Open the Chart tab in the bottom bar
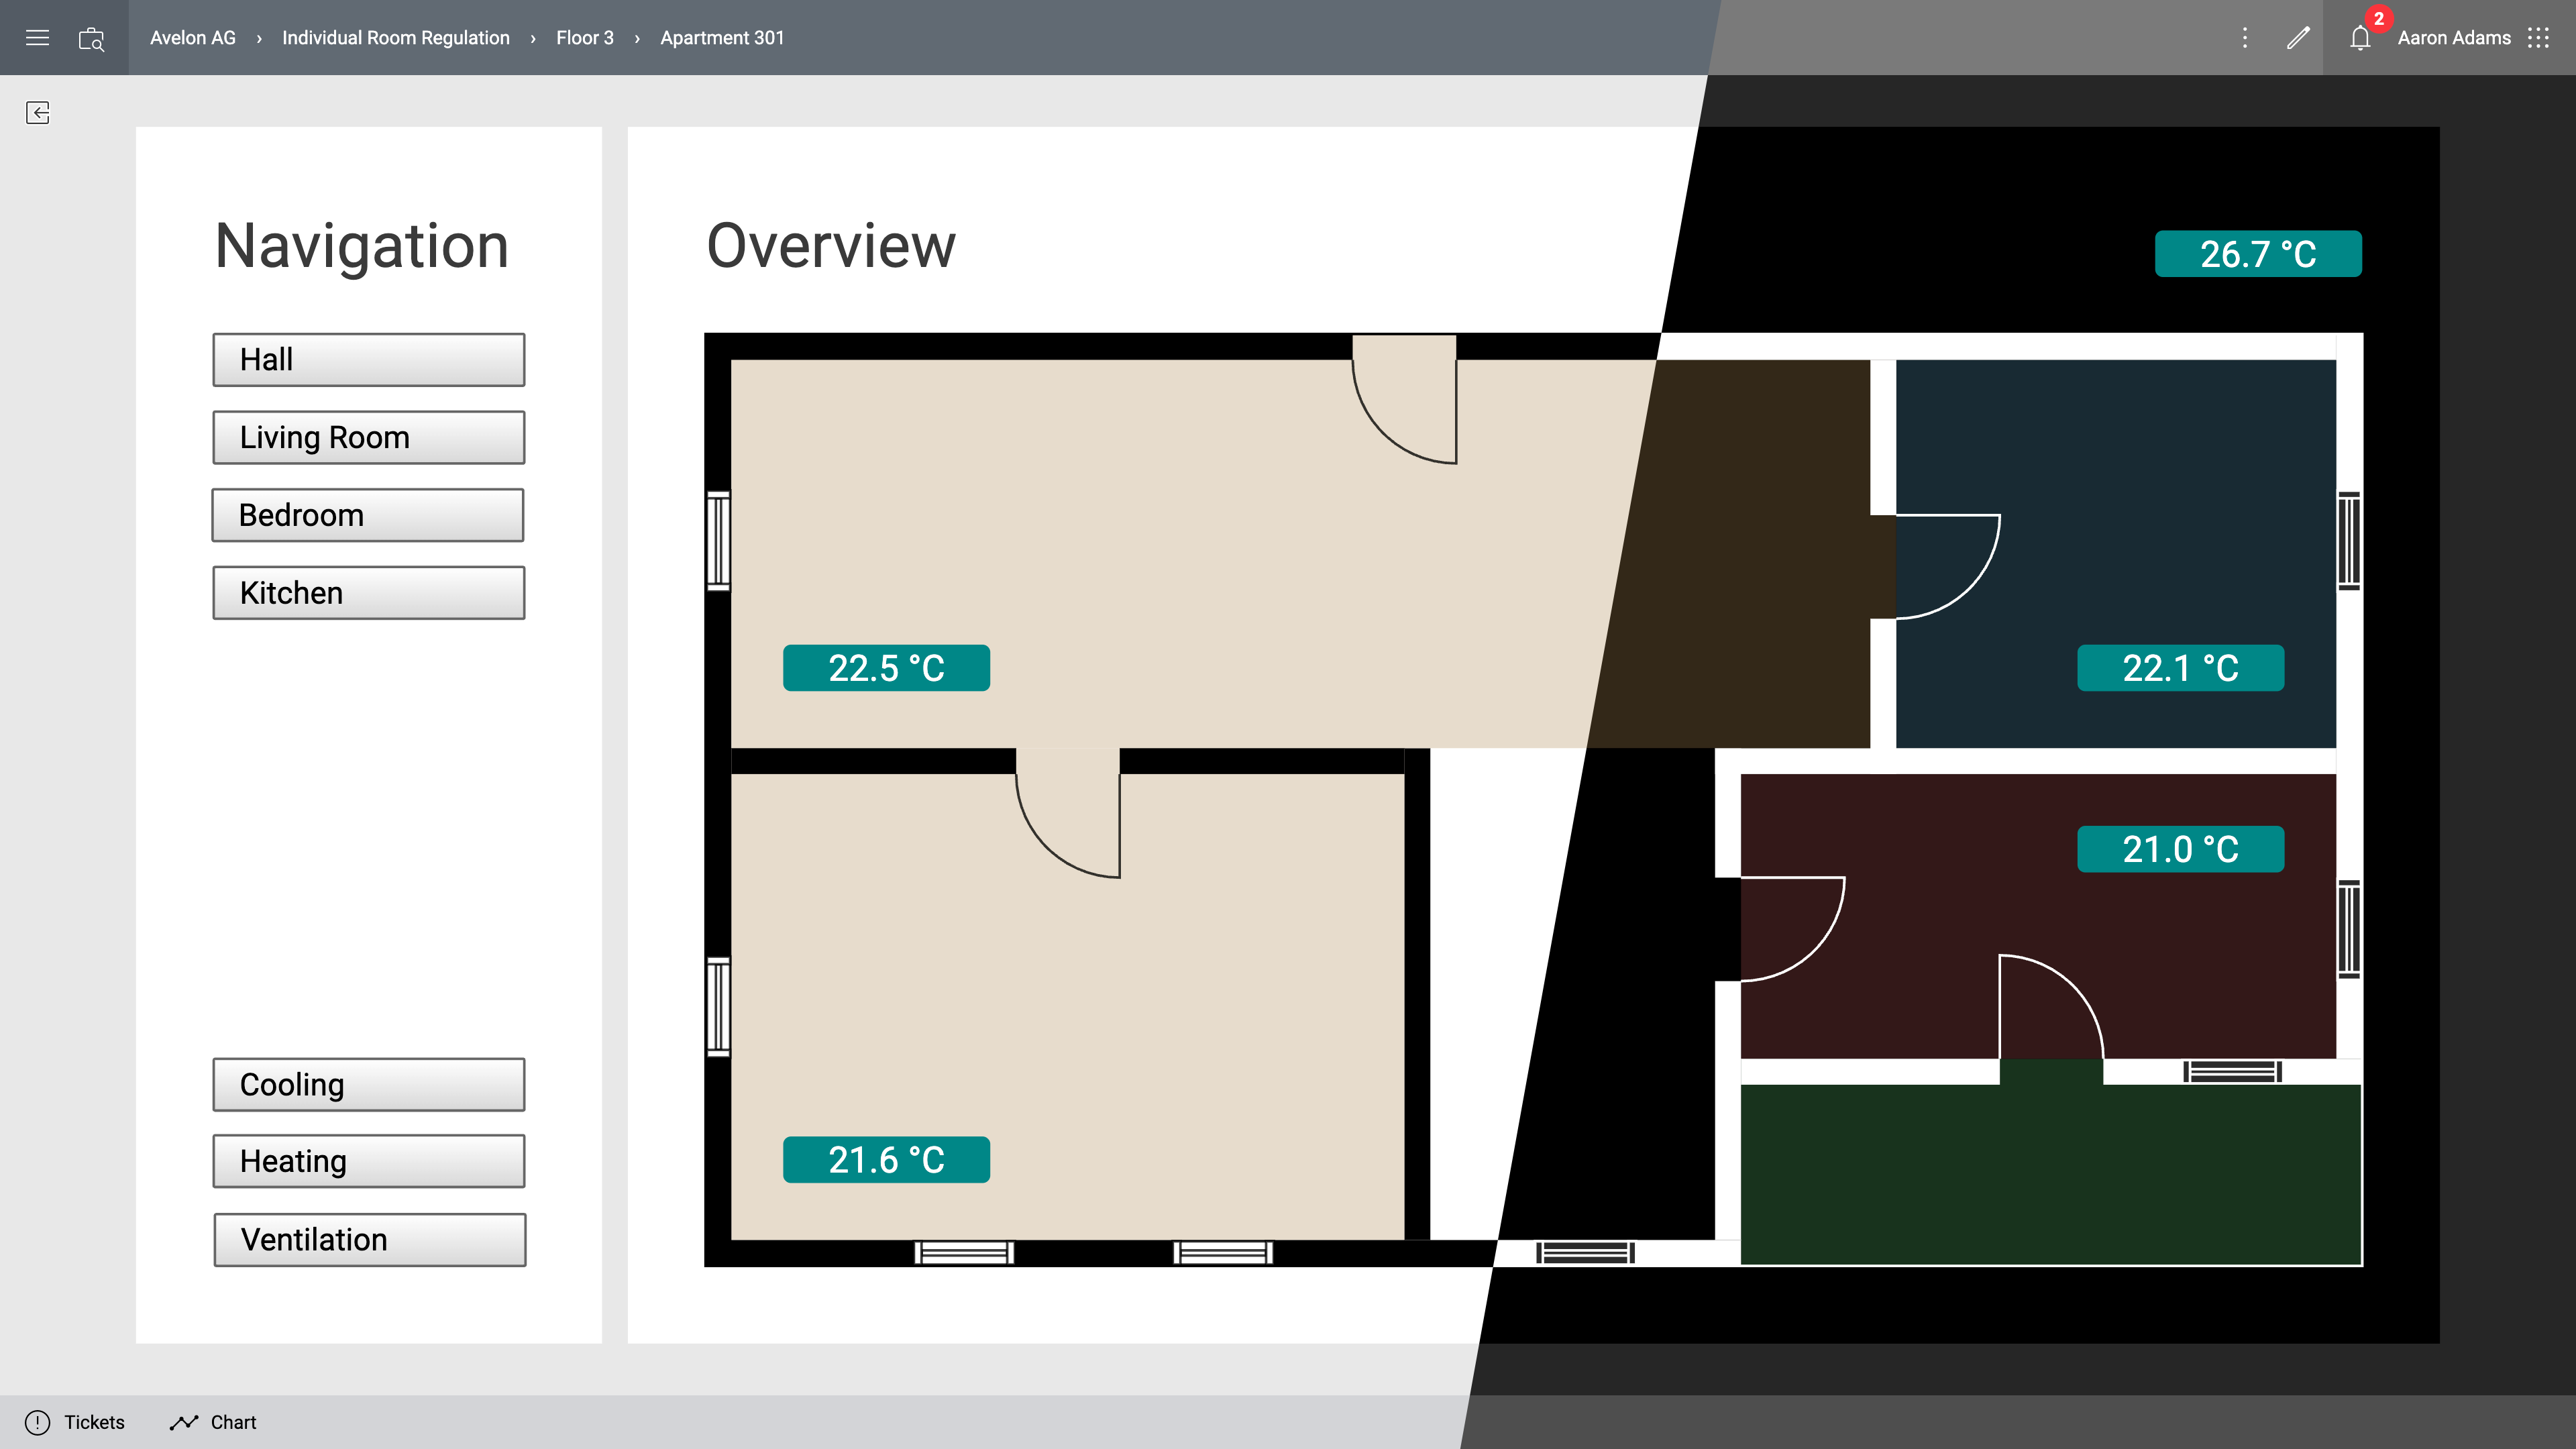The height and width of the screenshot is (1449, 2576). pos(213,1422)
